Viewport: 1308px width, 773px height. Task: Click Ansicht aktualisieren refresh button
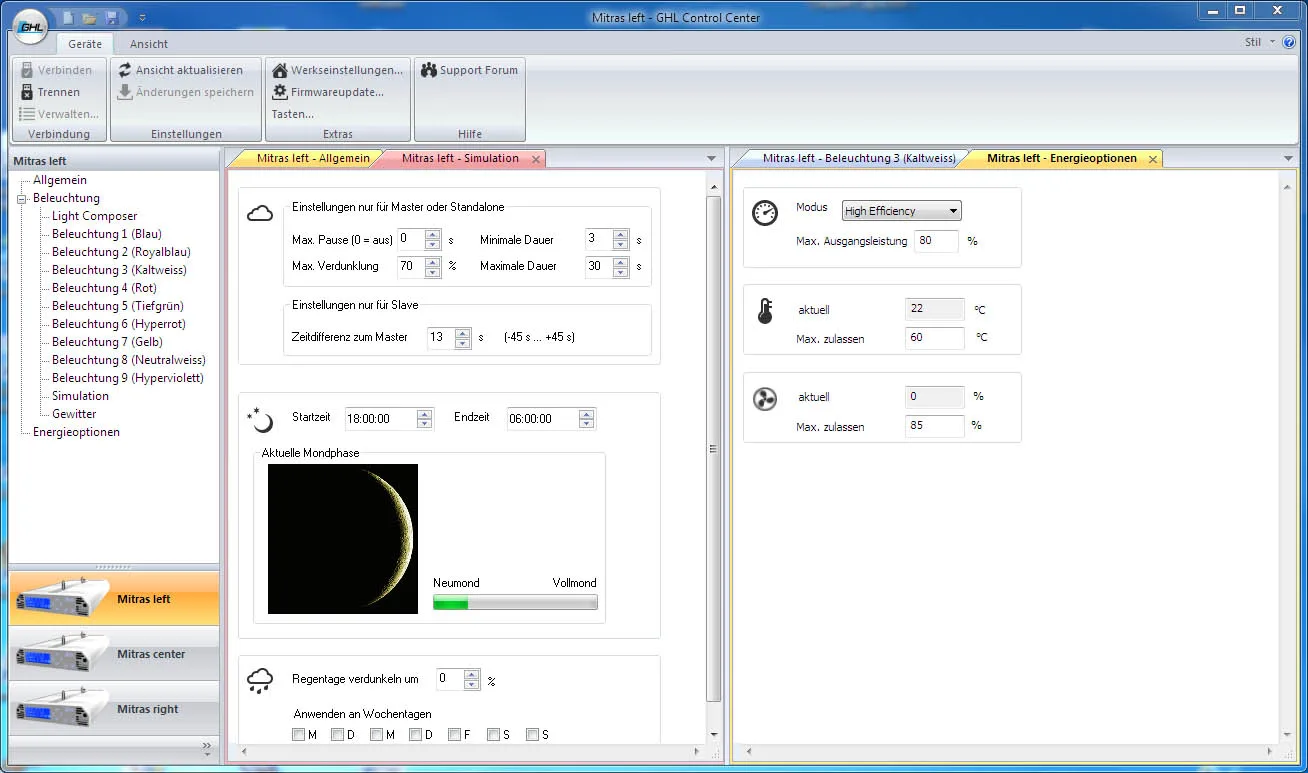tap(180, 70)
